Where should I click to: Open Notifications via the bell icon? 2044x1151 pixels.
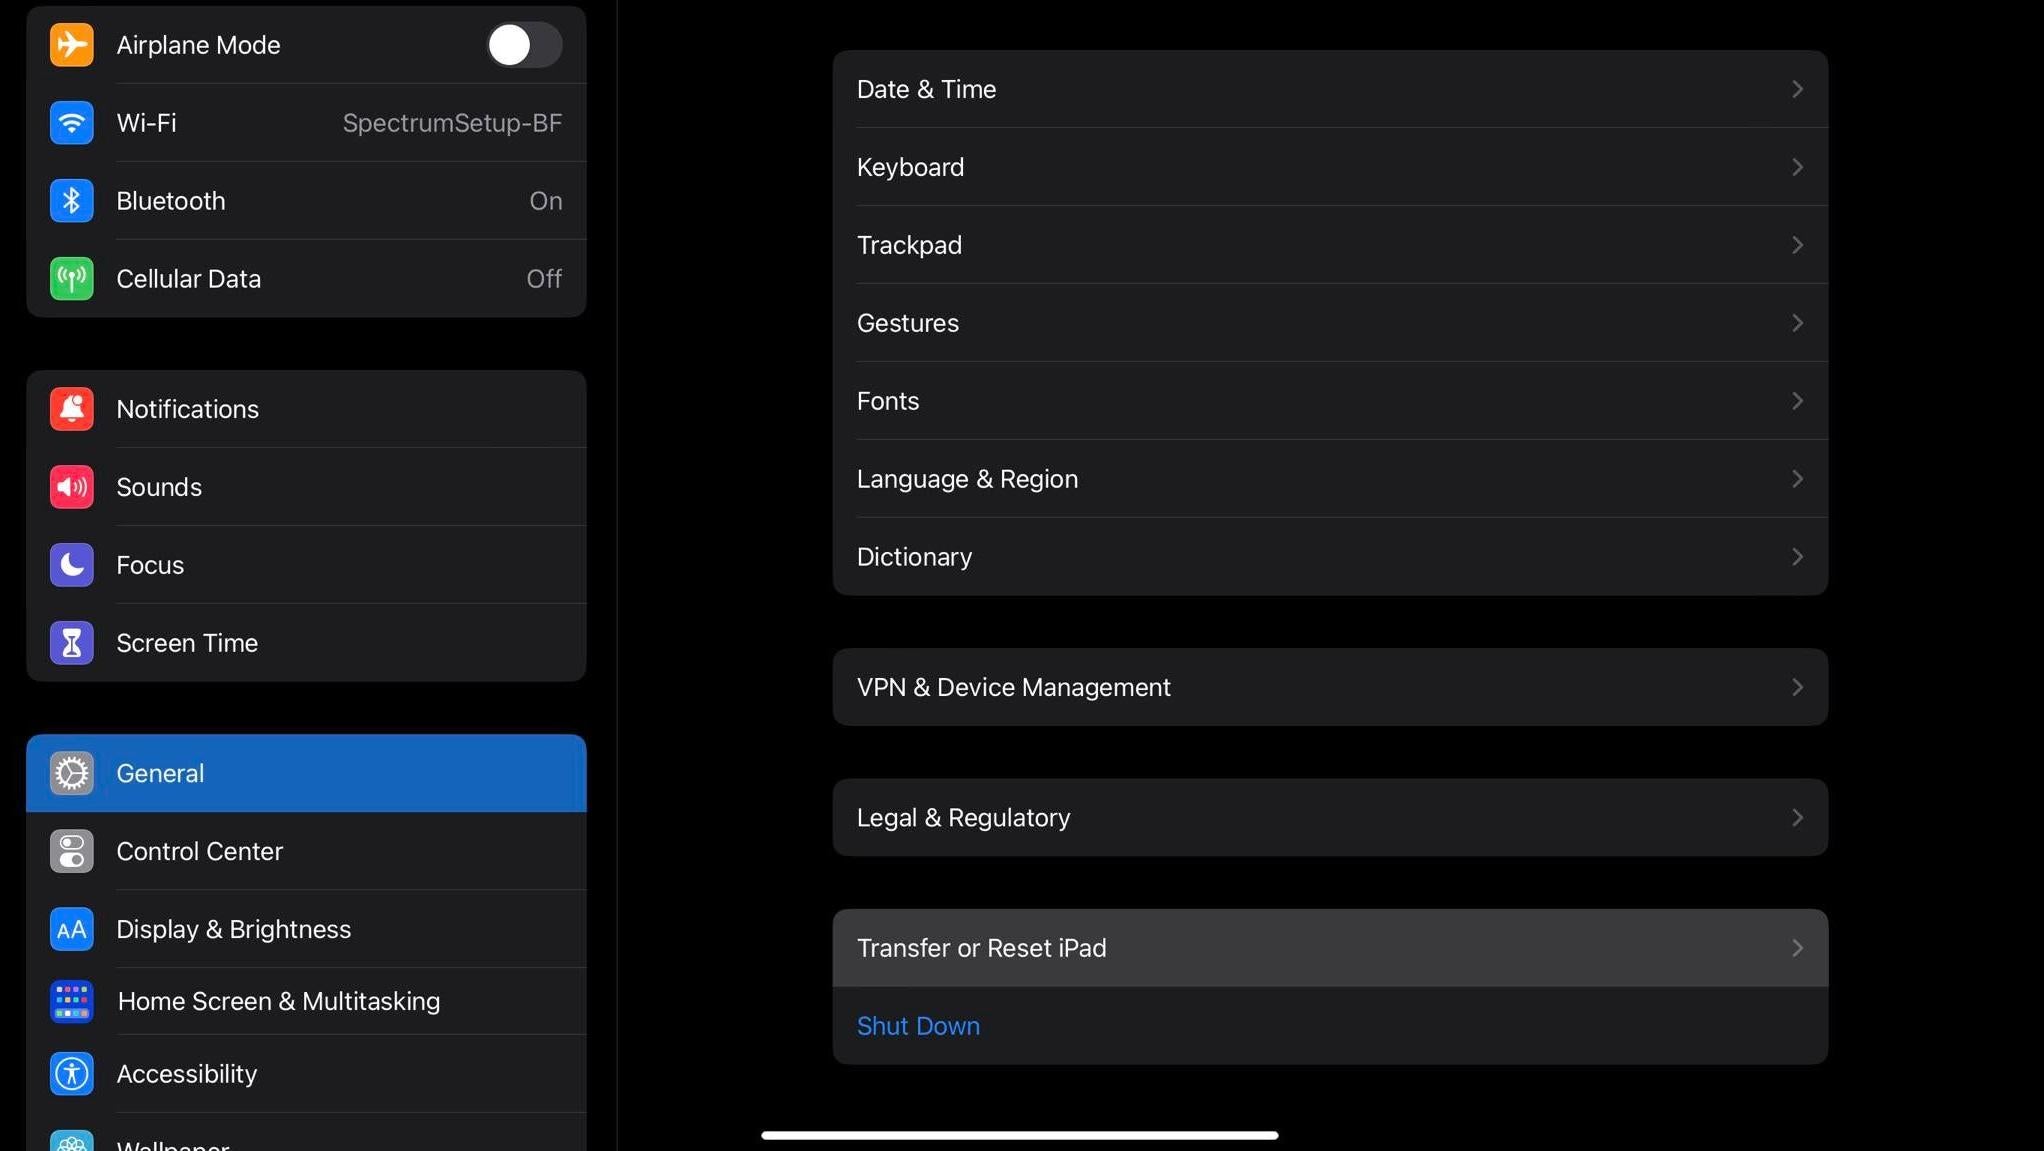(71, 408)
